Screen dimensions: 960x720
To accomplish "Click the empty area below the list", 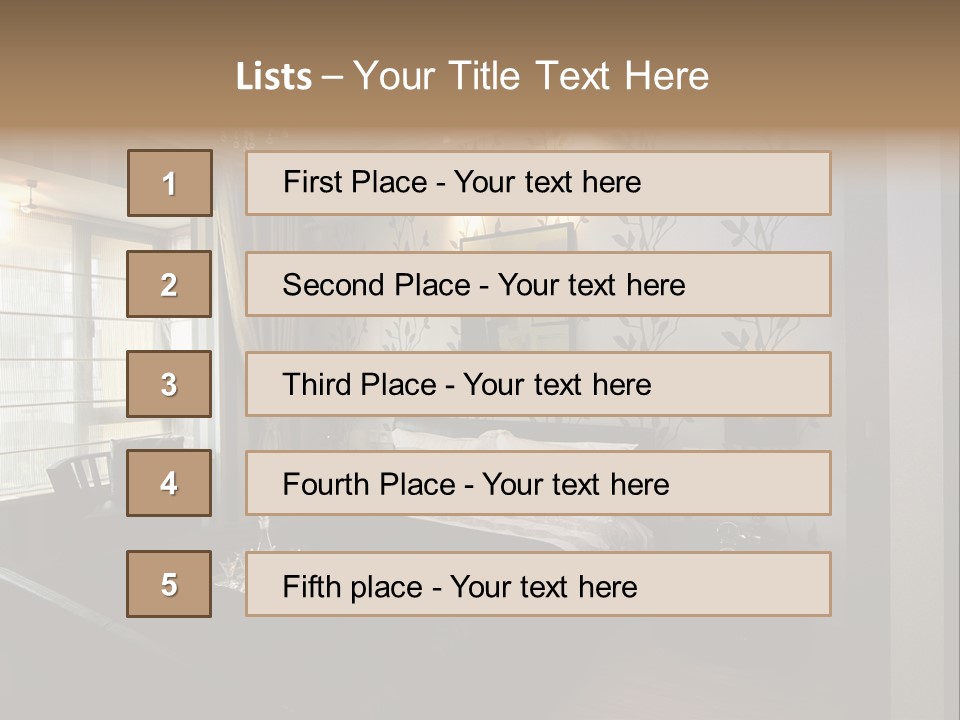I will pyautogui.click(x=480, y=670).
